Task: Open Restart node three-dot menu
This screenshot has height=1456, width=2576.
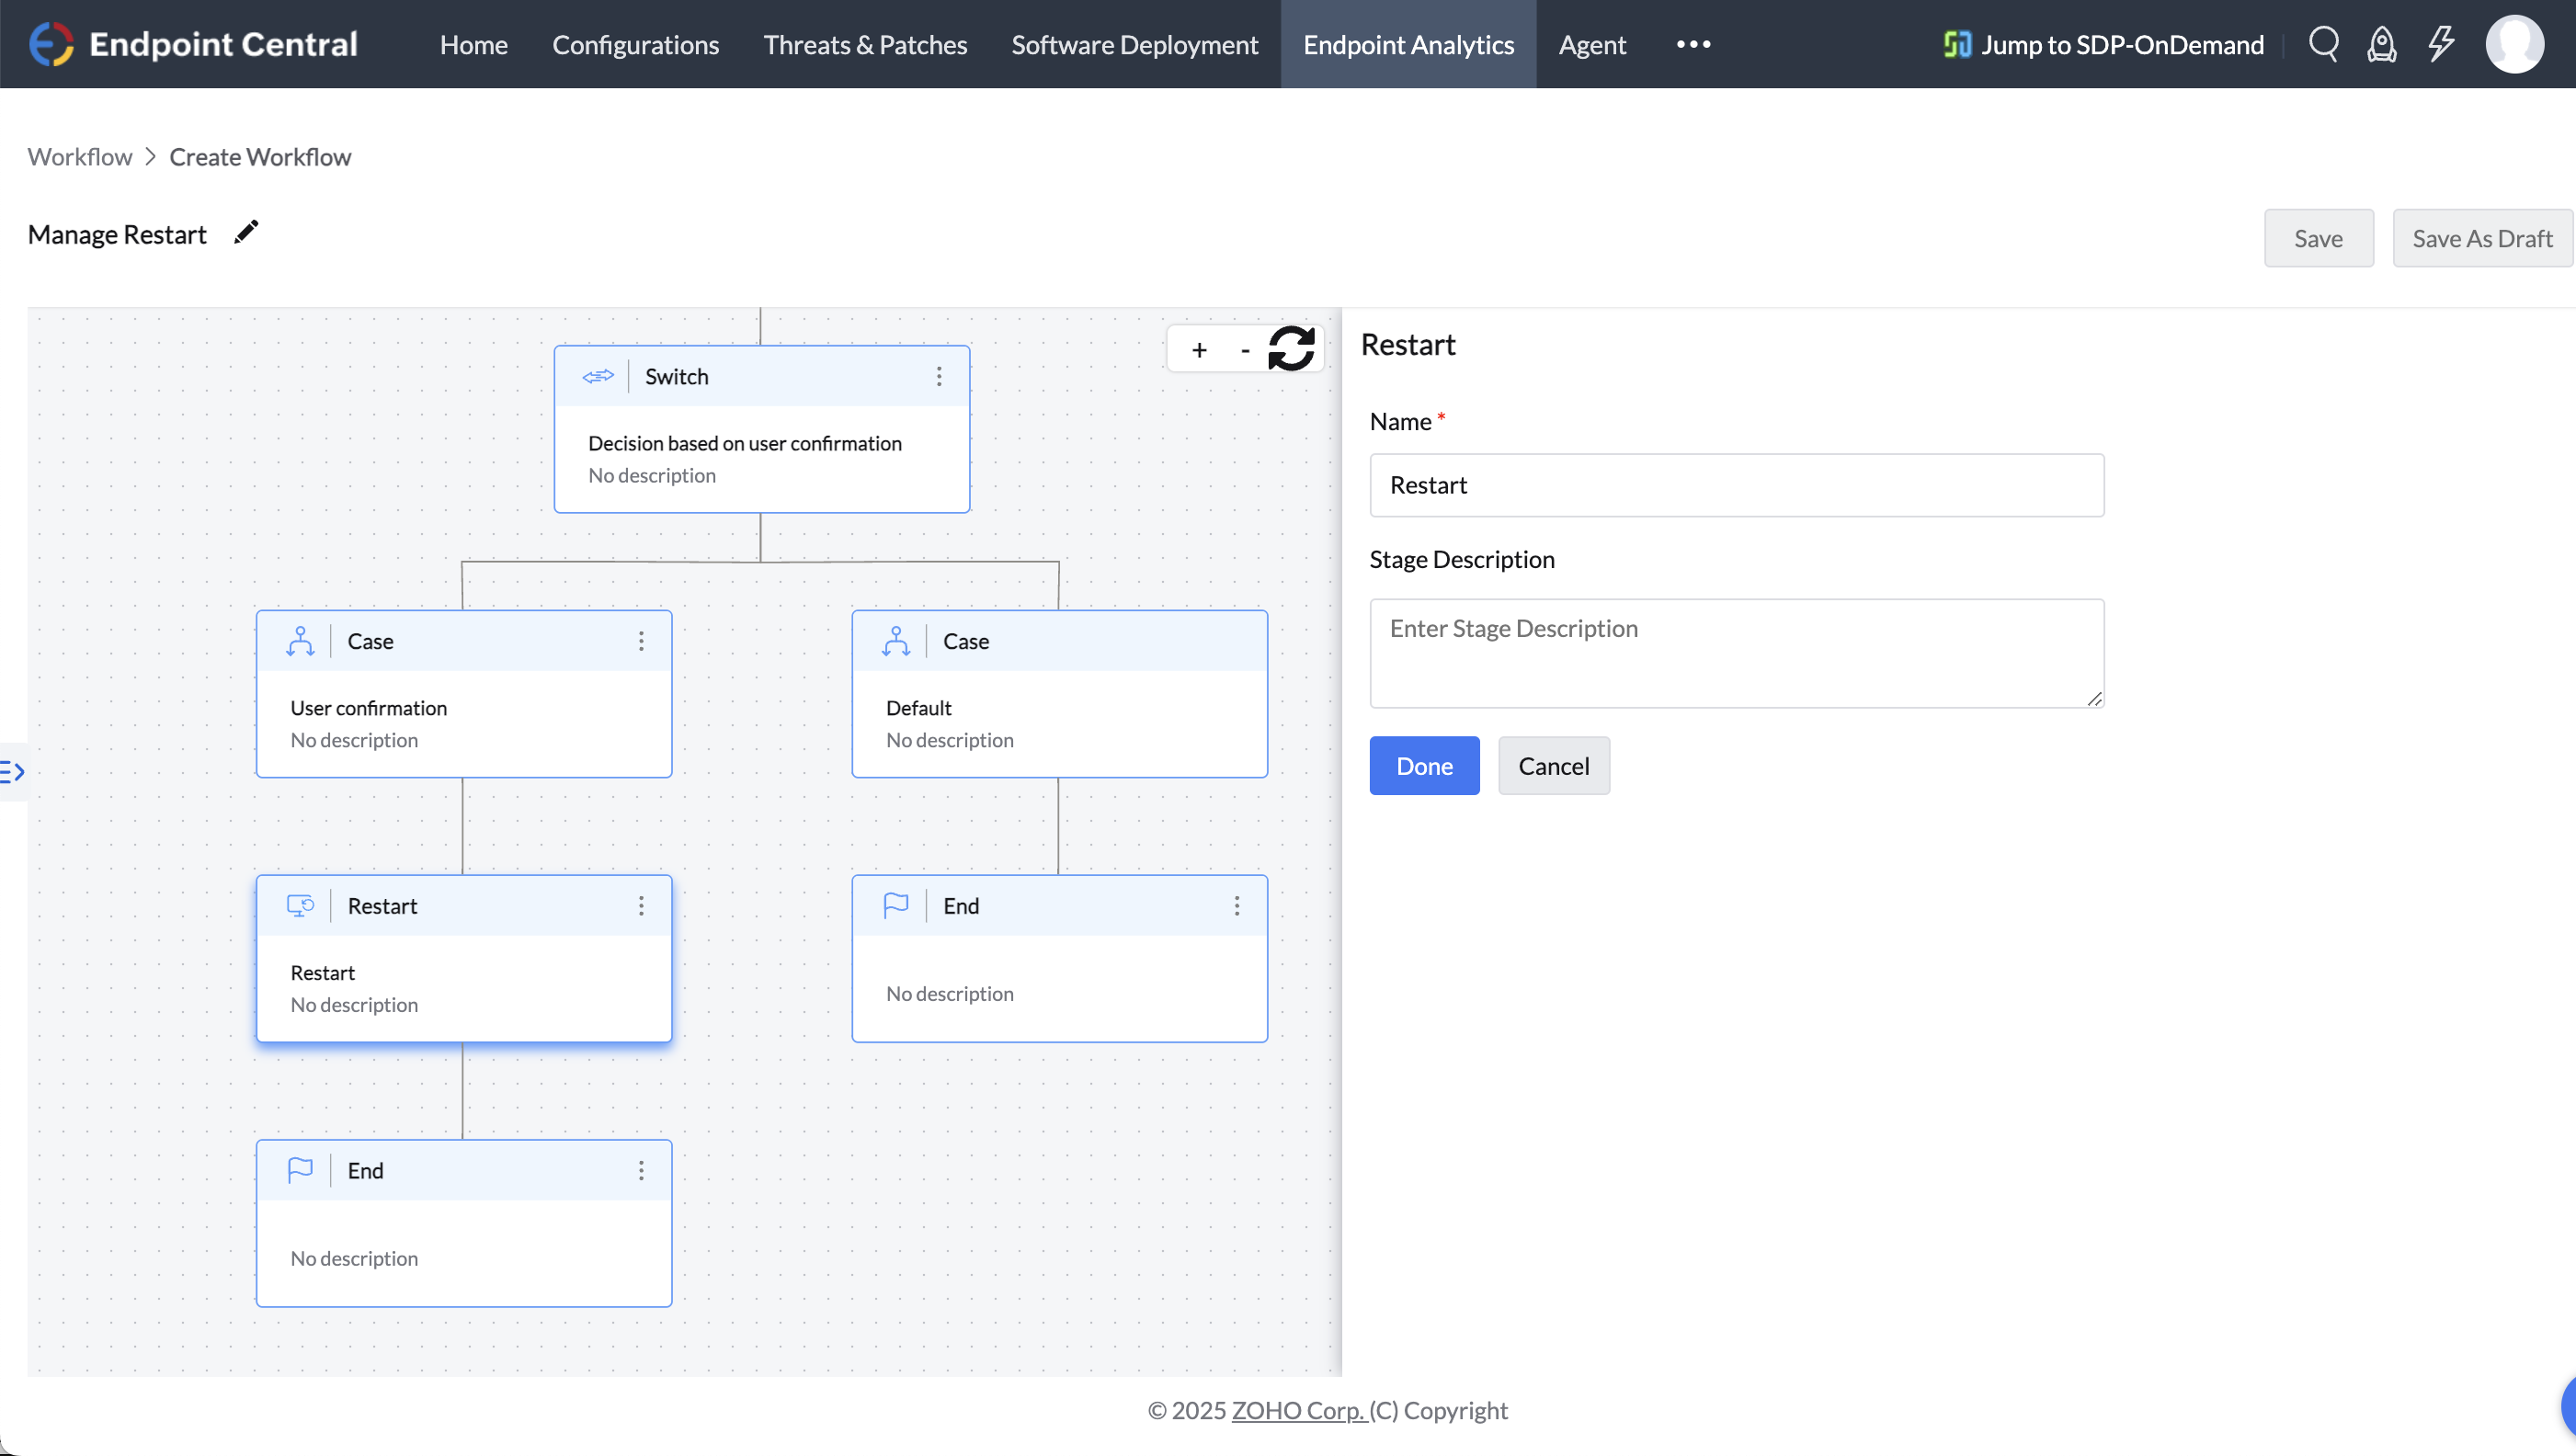Action: click(641, 906)
